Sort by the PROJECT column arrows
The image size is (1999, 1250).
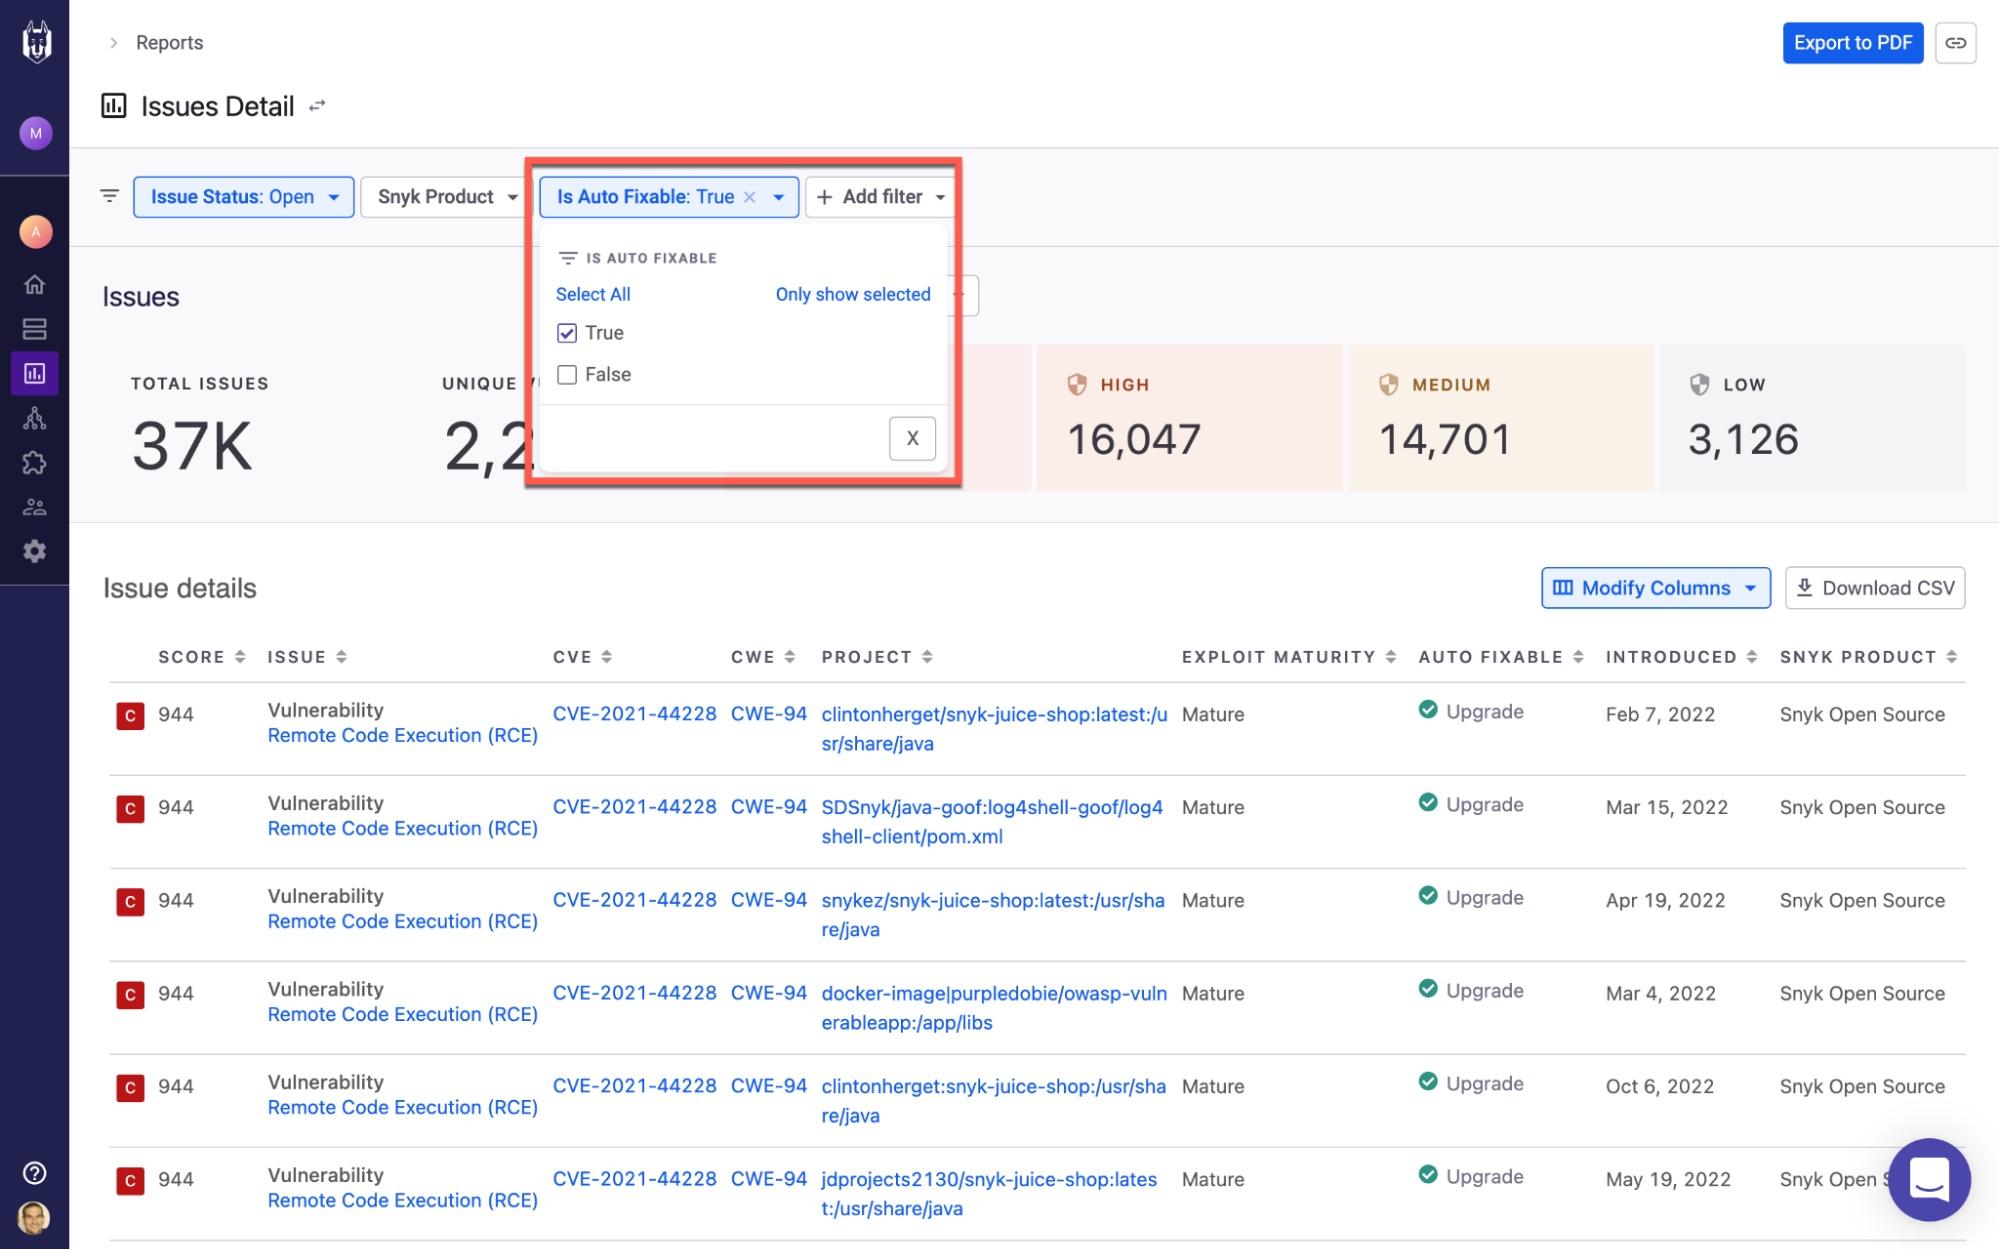coord(927,657)
